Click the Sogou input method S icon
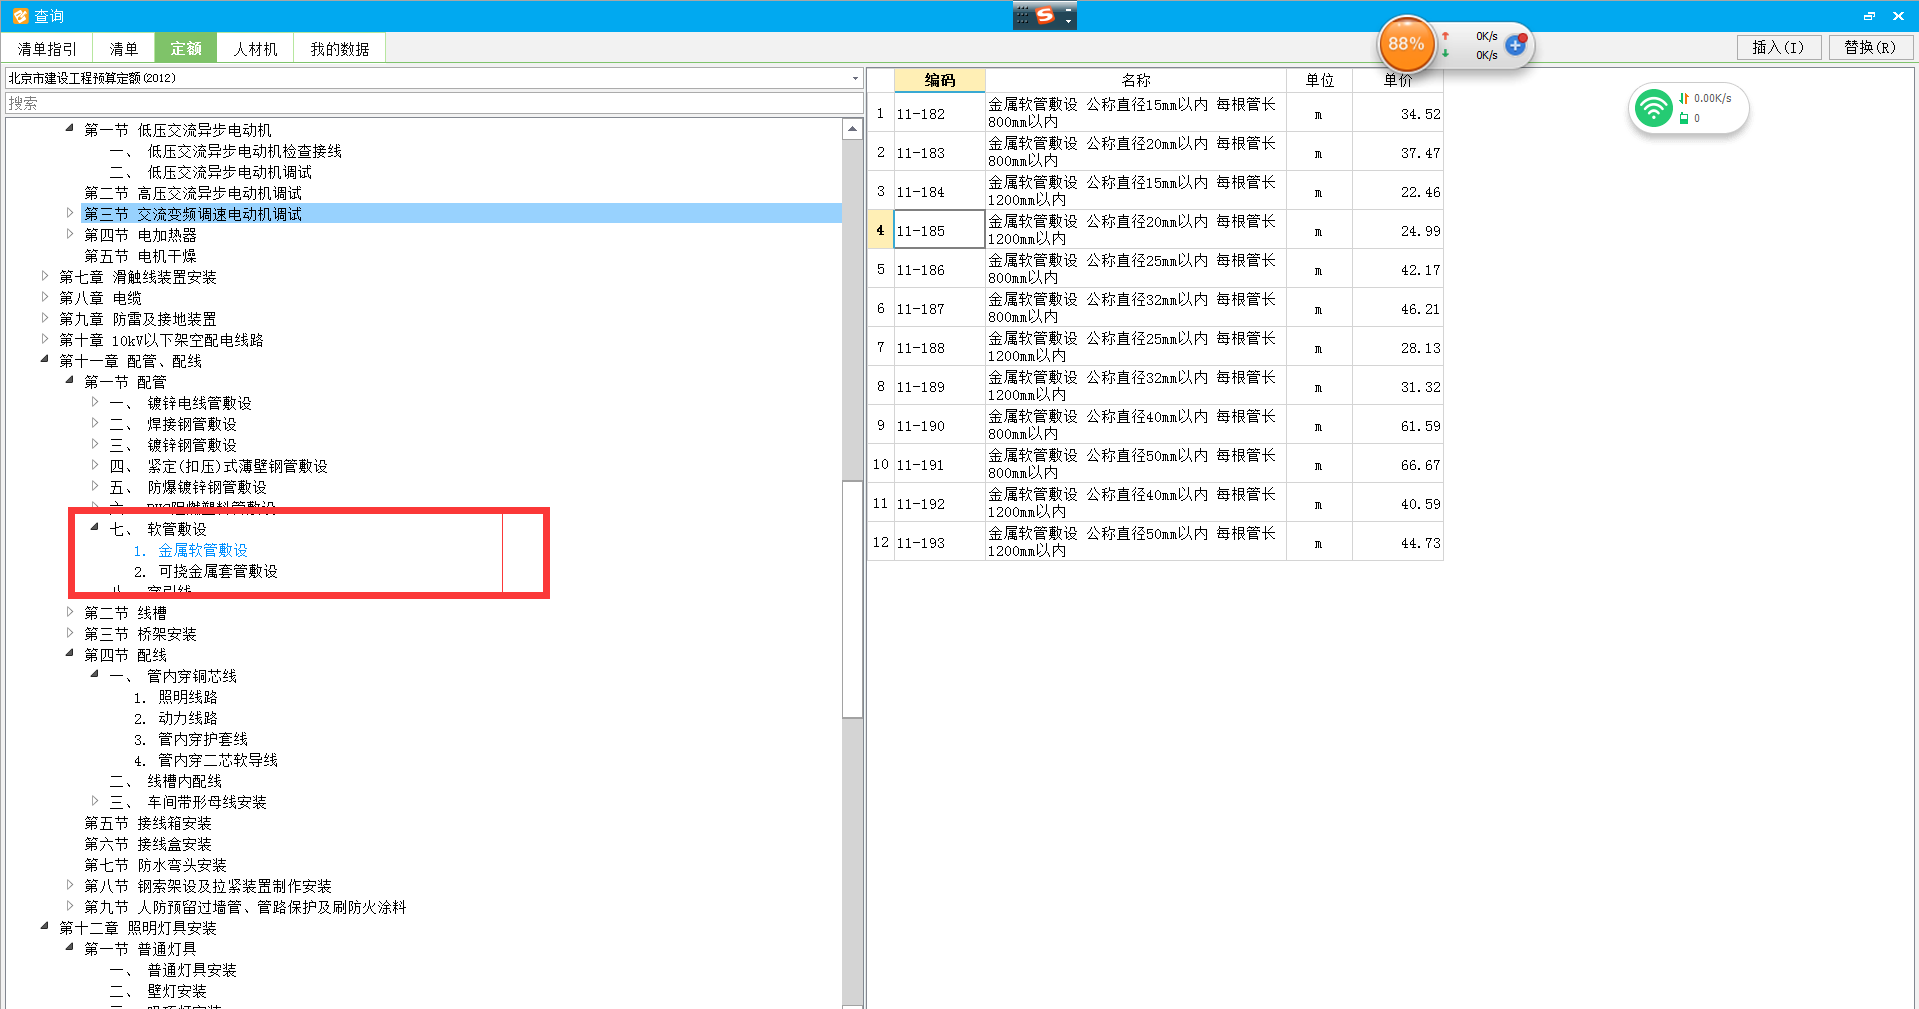Viewport: 1919px width, 1009px height. click(x=1045, y=15)
